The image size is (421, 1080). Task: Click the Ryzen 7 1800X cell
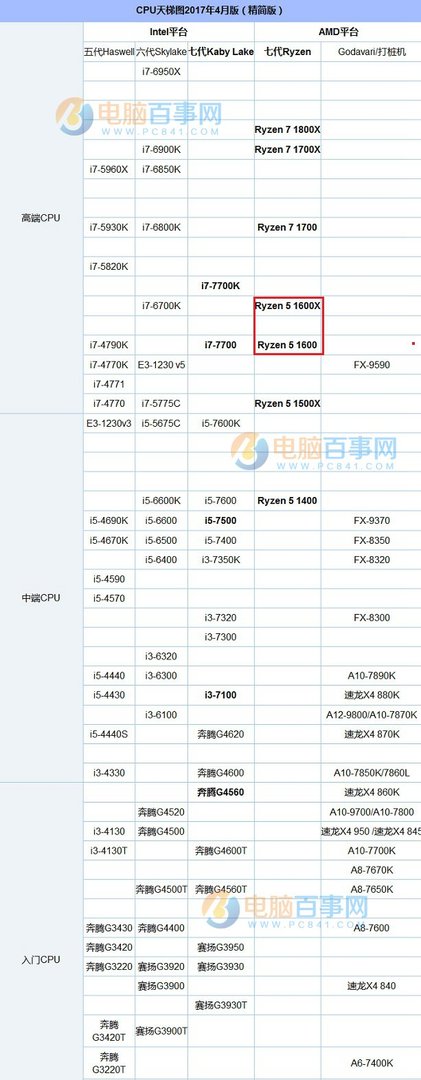tap(287, 129)
